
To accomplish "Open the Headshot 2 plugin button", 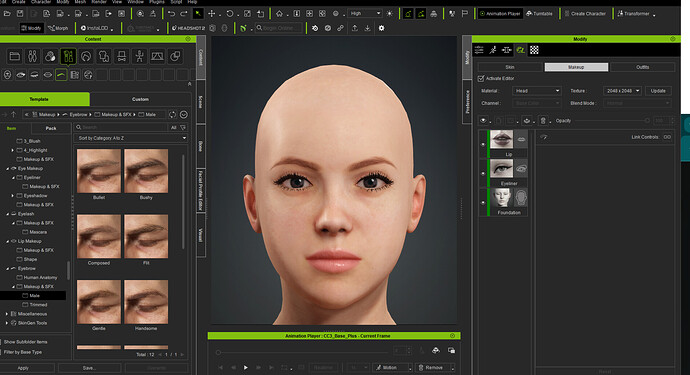I will pyautogui.click(x=188, y=28).
